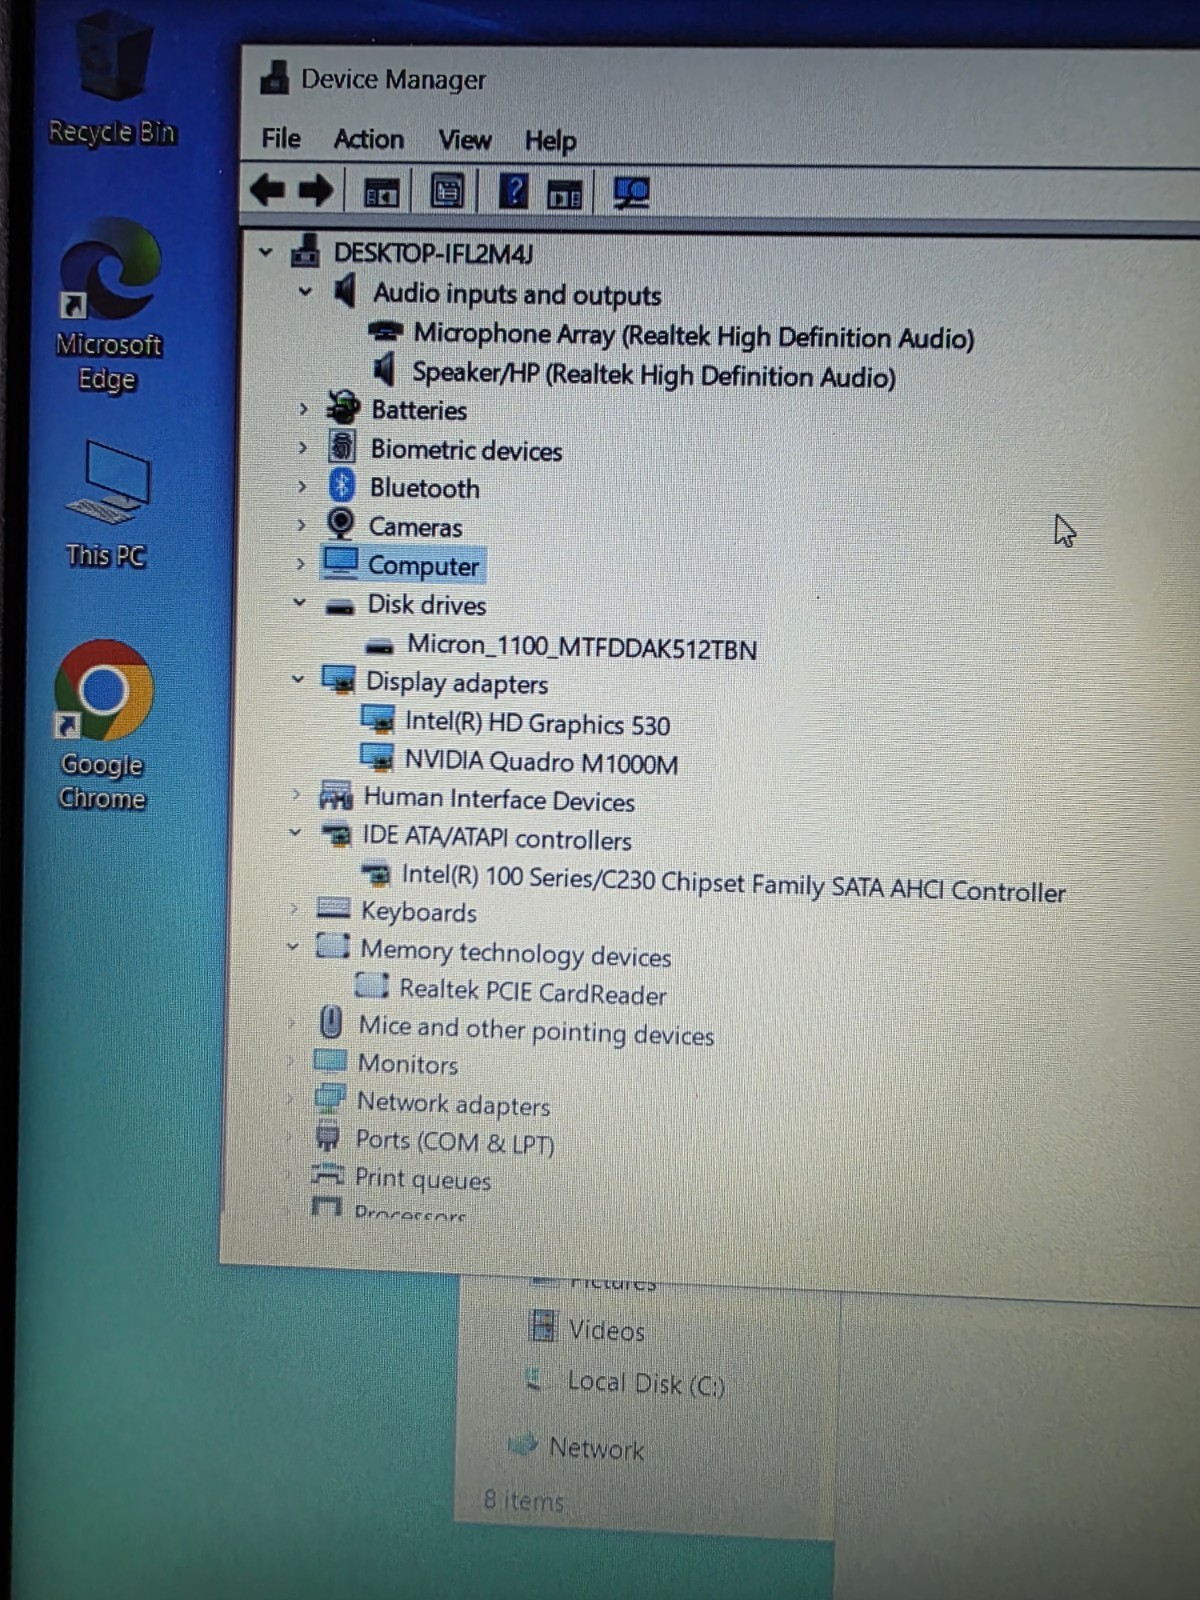Select the Keyboards category label
Screen dimensions: 1200x1600
(419, 911)
